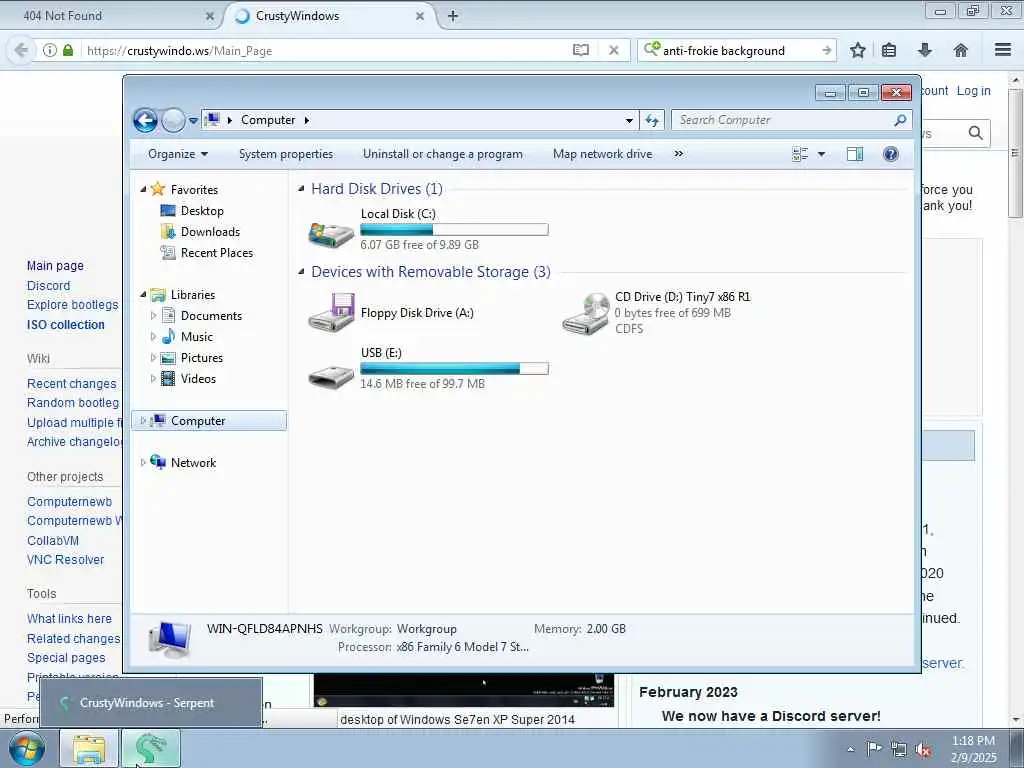1024x768 pixels.
Task: Click the browser search box with anti-frokie text
Action: 737,50
